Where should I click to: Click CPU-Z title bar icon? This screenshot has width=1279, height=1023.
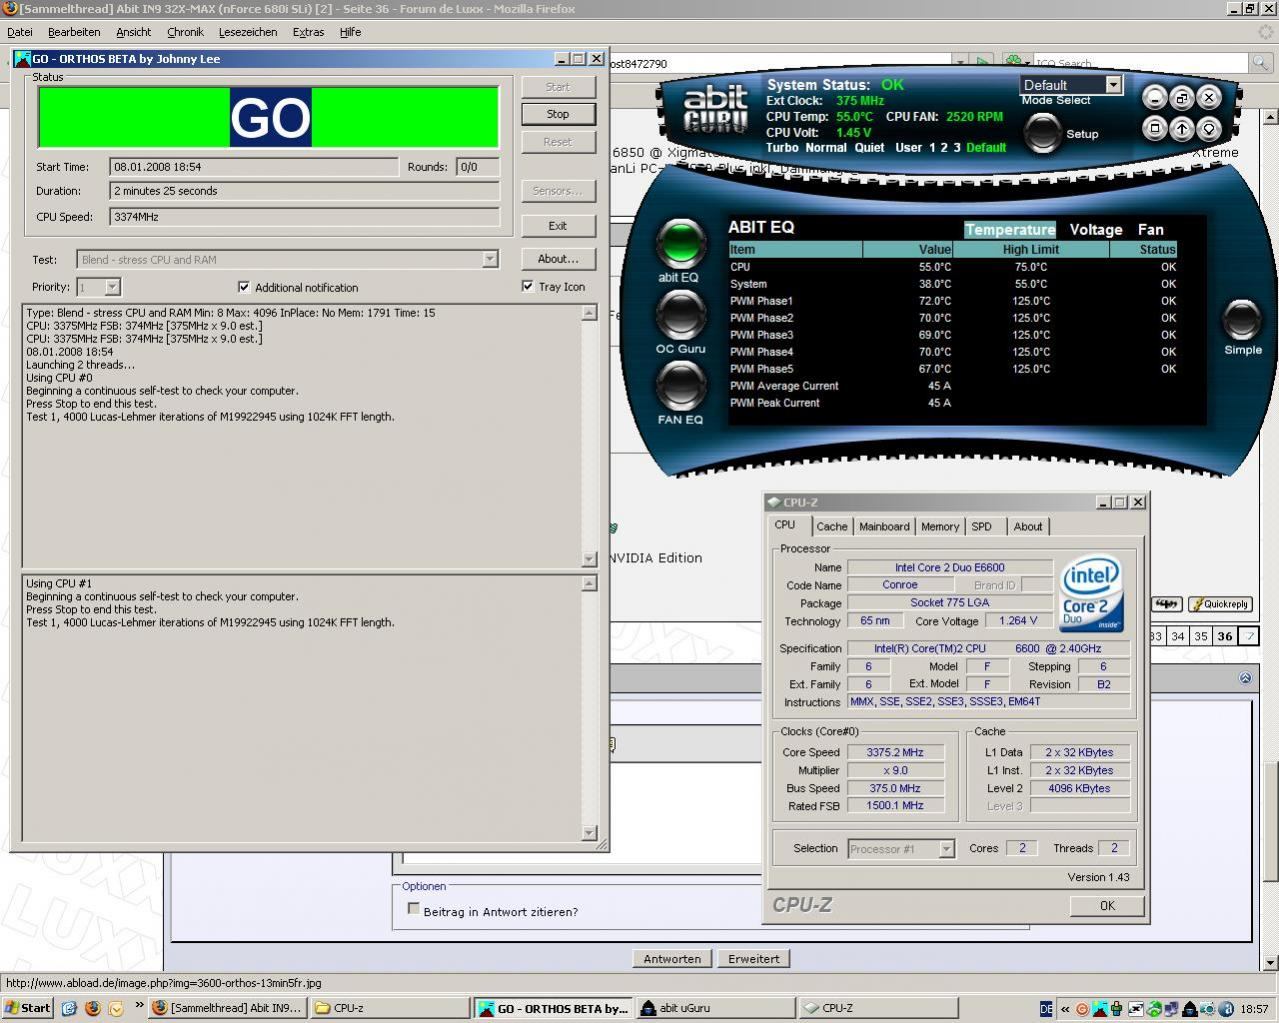click(x=773, y=502)
